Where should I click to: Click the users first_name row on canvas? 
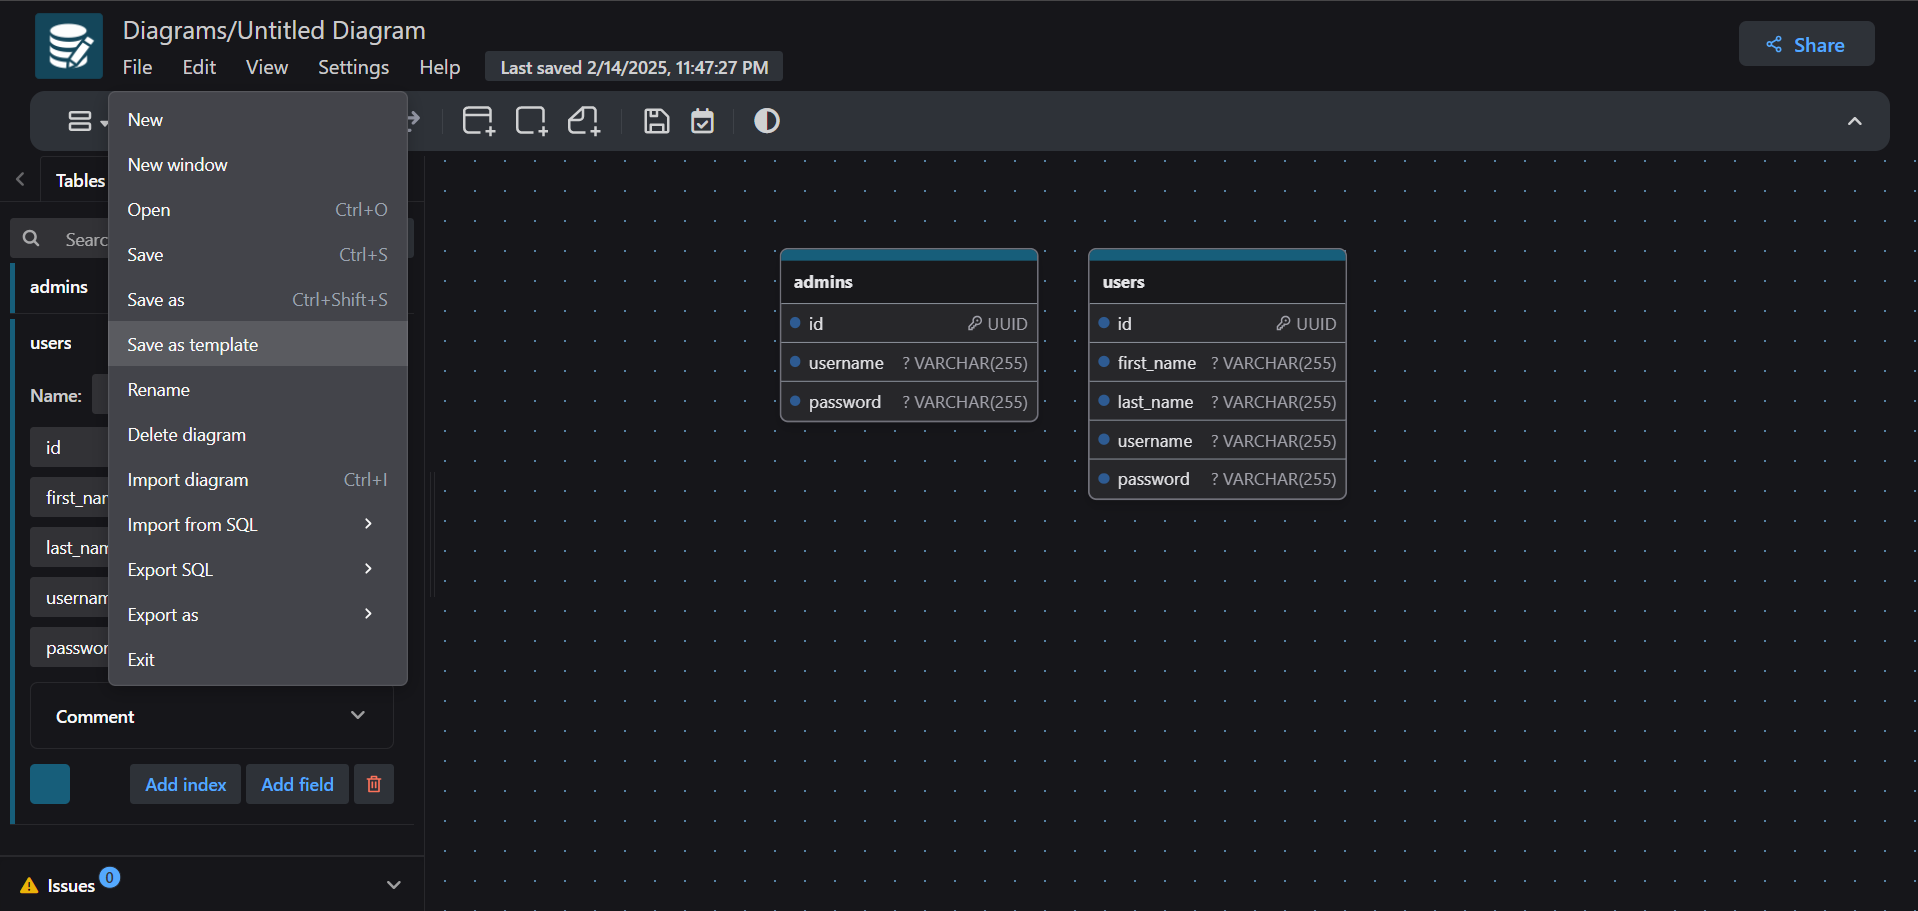(x=1217, y=363)
